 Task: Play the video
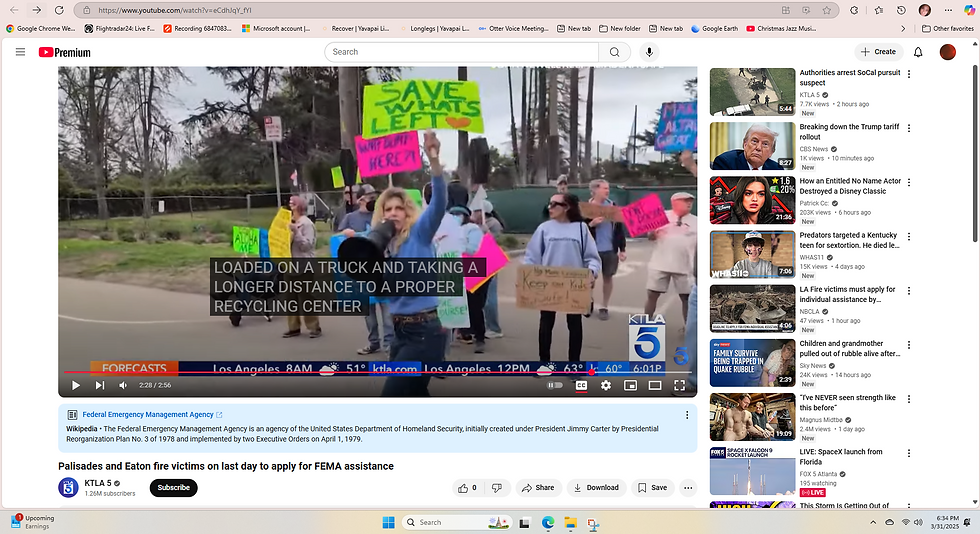(x=76, y=385)
